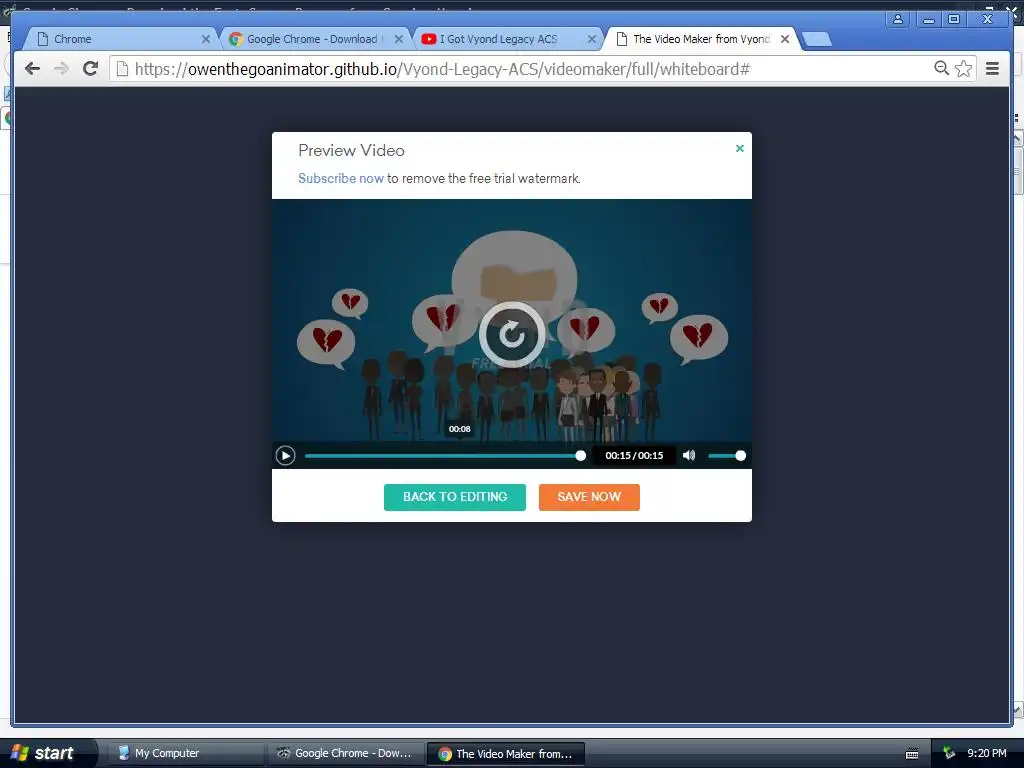This screenshot has height=768, width=1024.
Task: Close the Google Chrome - Download tab
Action: [x=398, y=39]
